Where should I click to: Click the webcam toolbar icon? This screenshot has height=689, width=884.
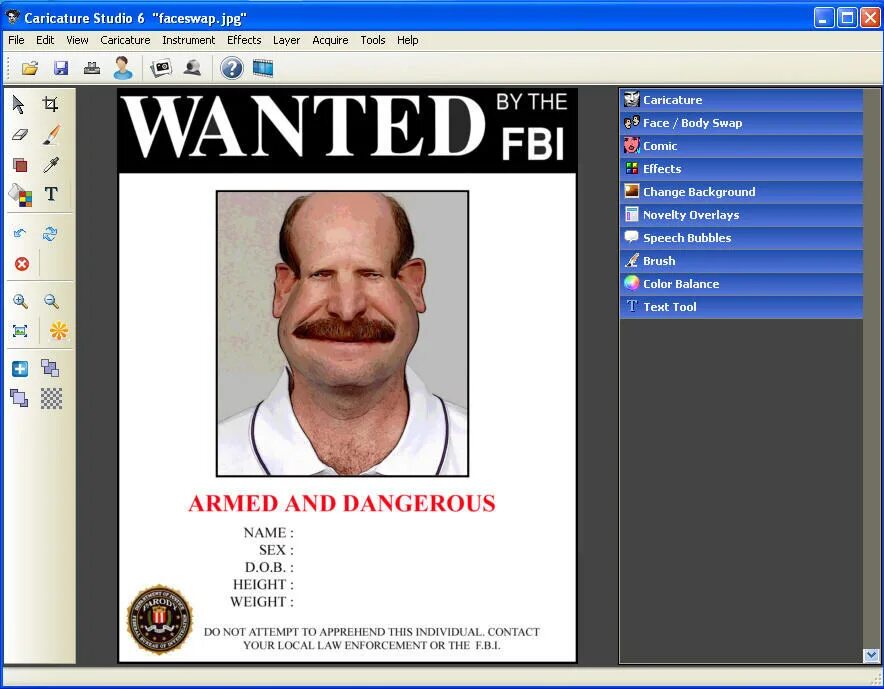coord(192,68)
